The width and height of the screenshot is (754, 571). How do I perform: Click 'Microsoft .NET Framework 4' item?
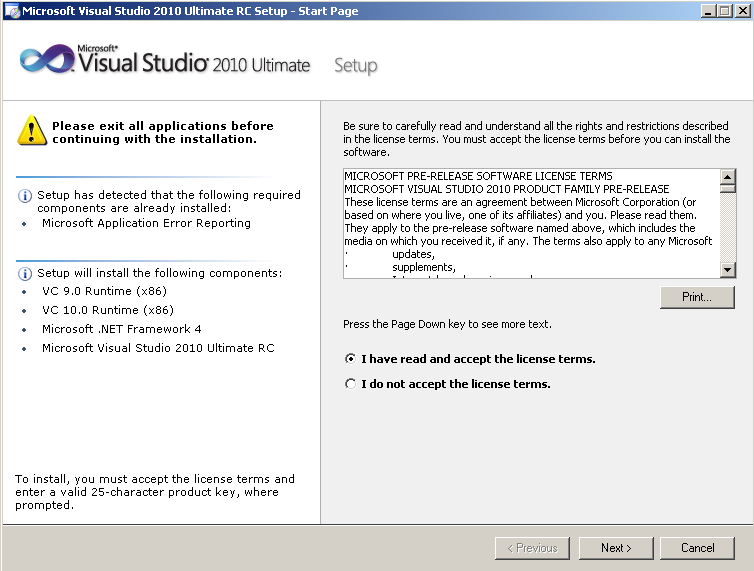tap(122, 329)
